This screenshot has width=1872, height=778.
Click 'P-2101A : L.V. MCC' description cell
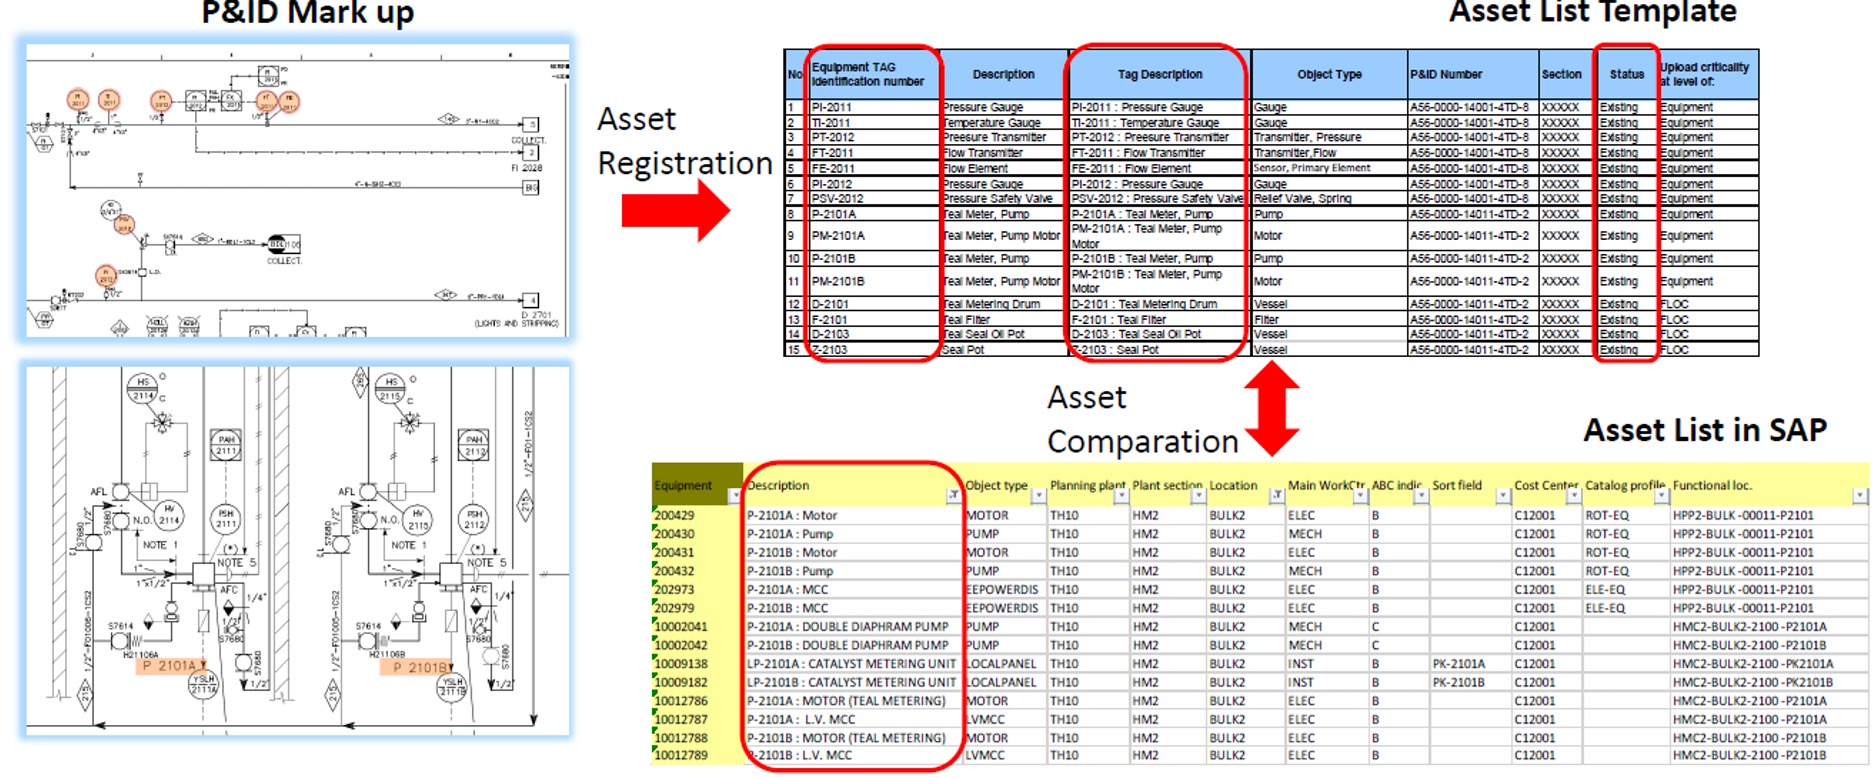coord(854,719)
